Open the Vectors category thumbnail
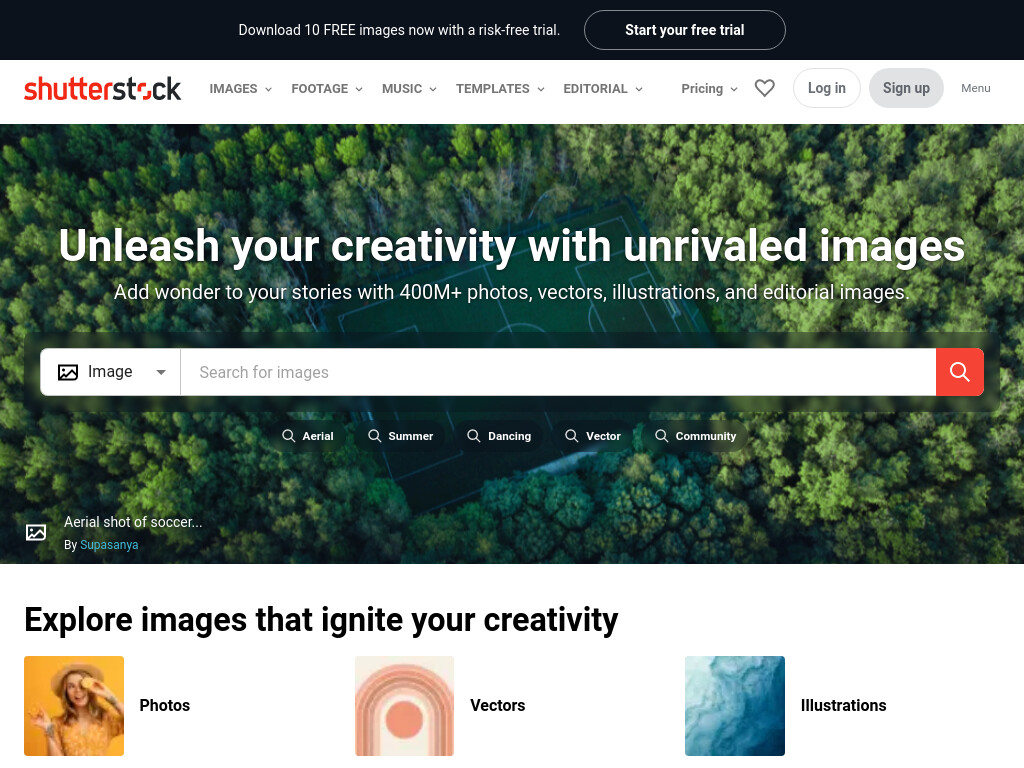Viewport: 1024px width, 768px height. pos(404,706)
